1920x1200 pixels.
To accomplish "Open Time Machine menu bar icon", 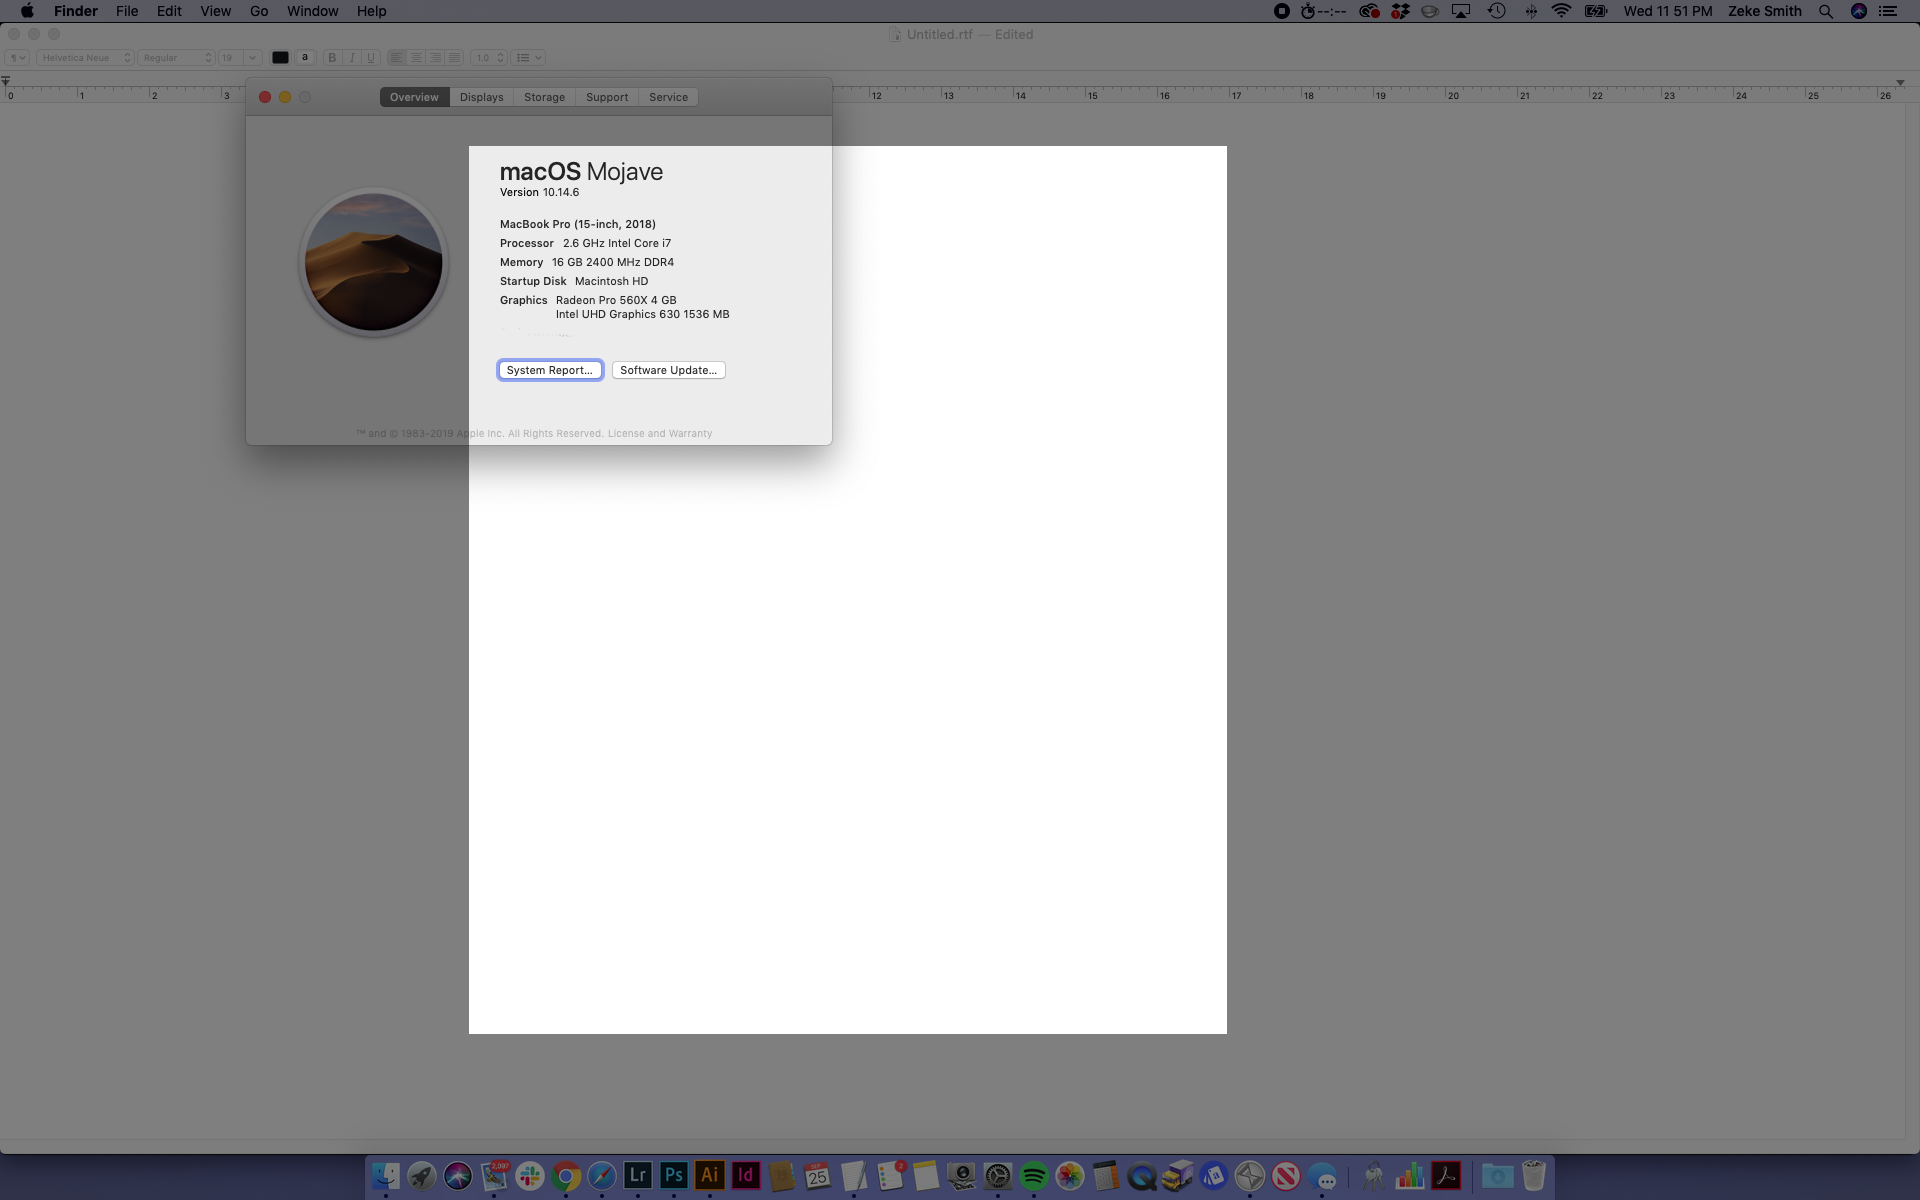I will 1496,11.
